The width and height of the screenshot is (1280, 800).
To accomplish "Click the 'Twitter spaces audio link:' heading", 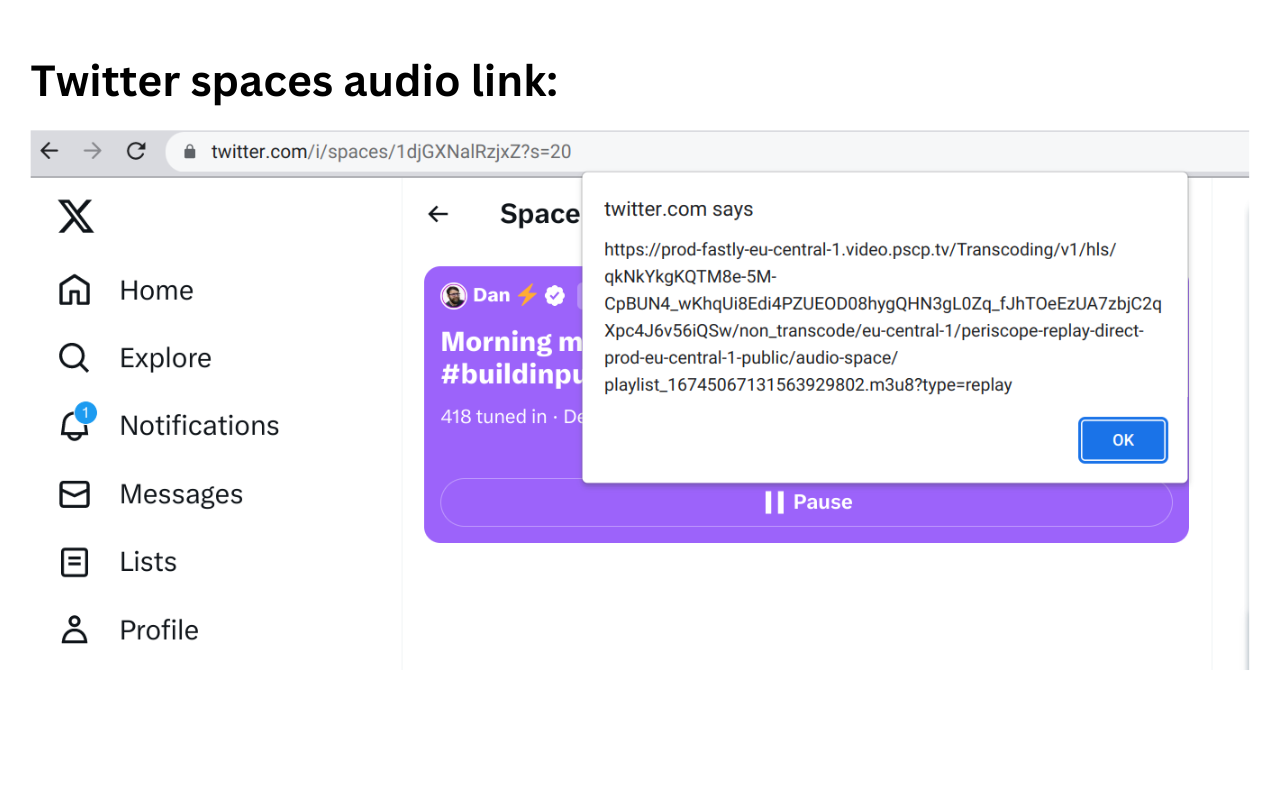I will tap(294, 81).
